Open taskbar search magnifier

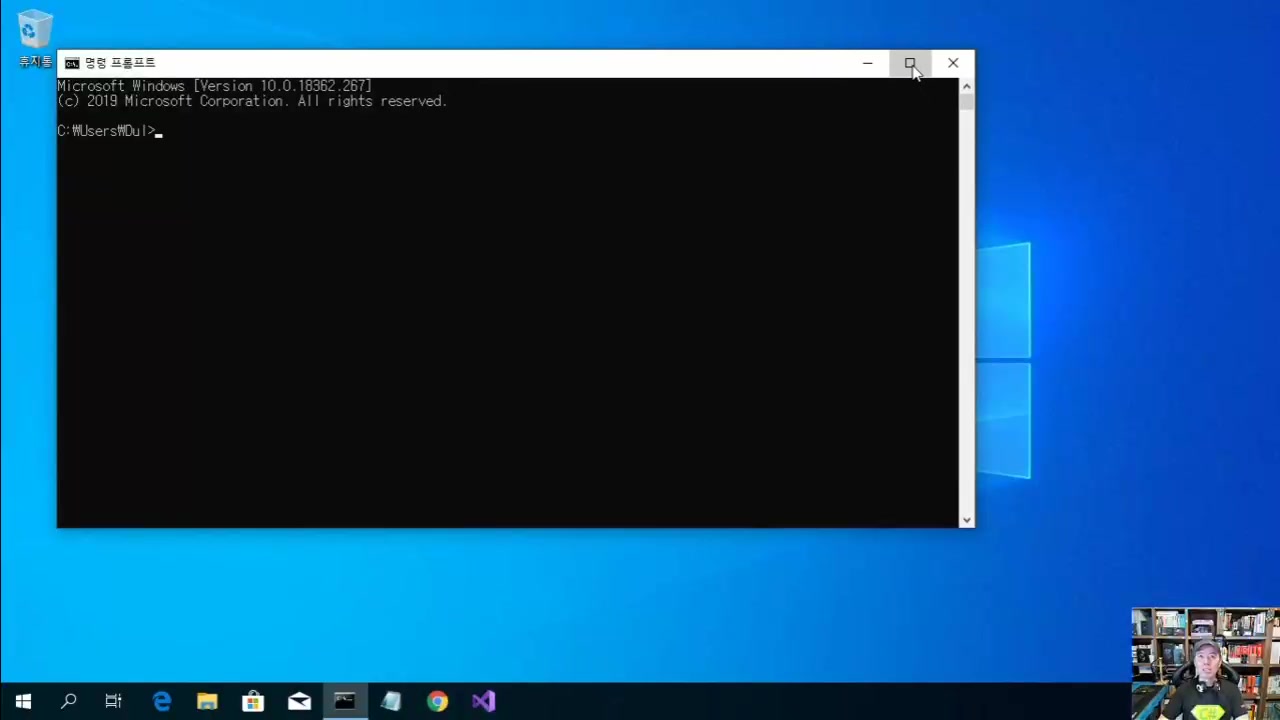[x=69, y=701]
